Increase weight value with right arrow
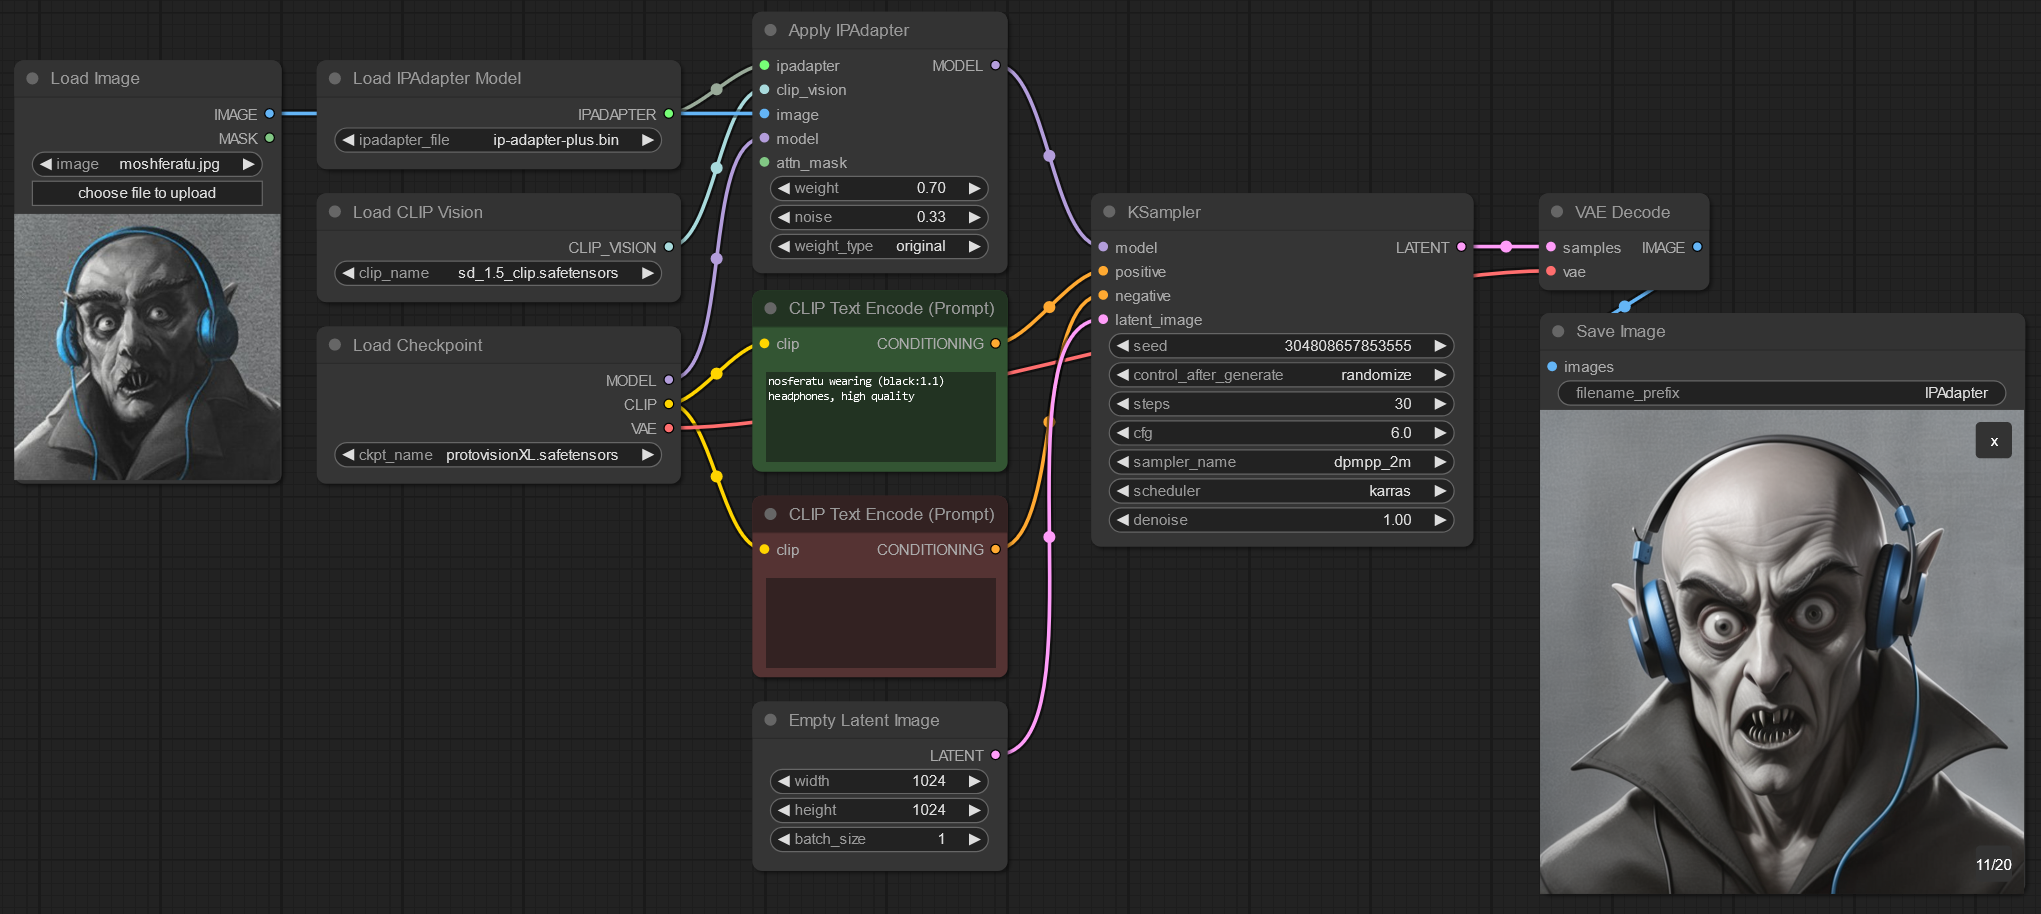The width and height of the screenshot is (2041, 914). coord(974,188)
